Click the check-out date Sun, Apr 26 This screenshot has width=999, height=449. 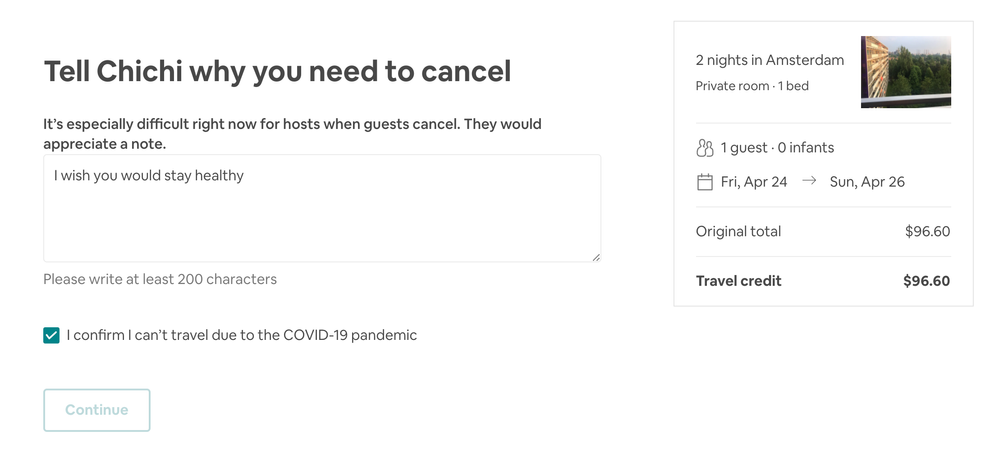point(867,182)
